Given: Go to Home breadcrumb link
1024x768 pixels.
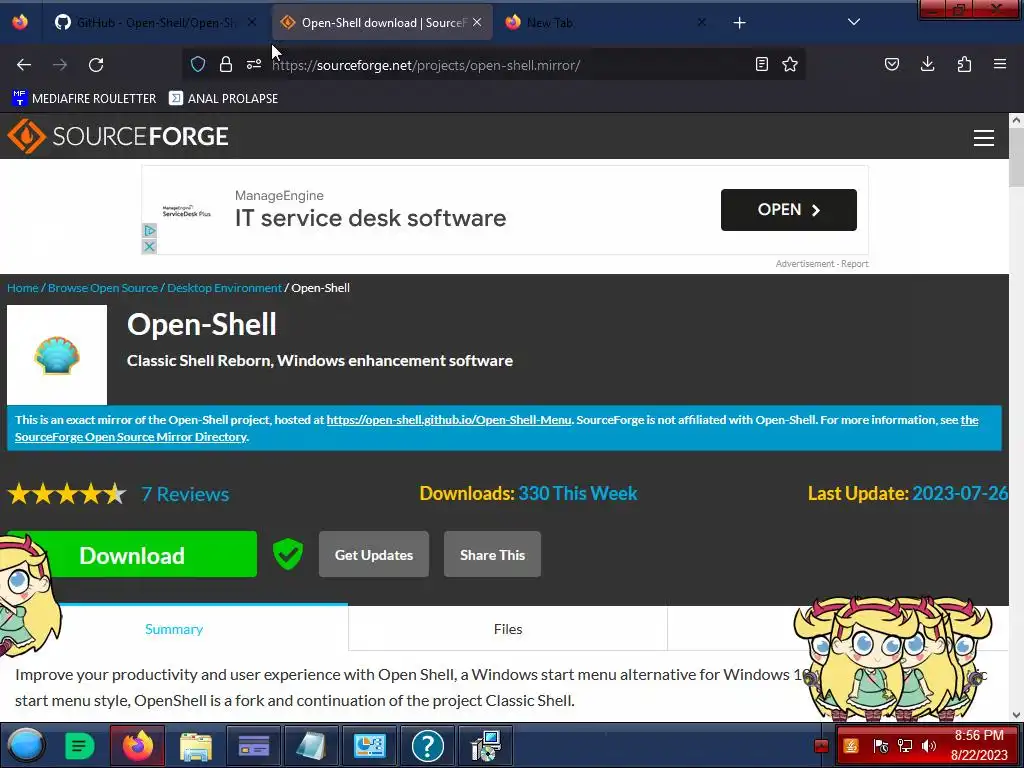Looking at the screenshot, I should (23, 288).
